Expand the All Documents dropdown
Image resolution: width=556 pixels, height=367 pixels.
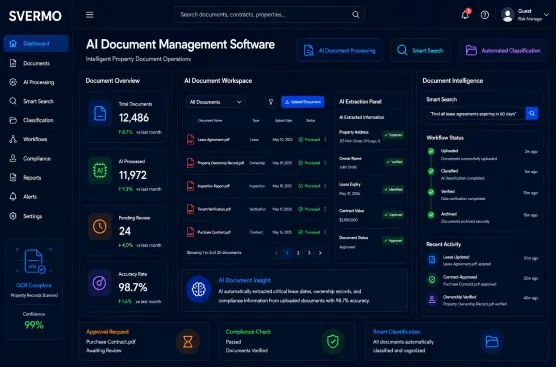pyautogui.click(x=215, y=102)
